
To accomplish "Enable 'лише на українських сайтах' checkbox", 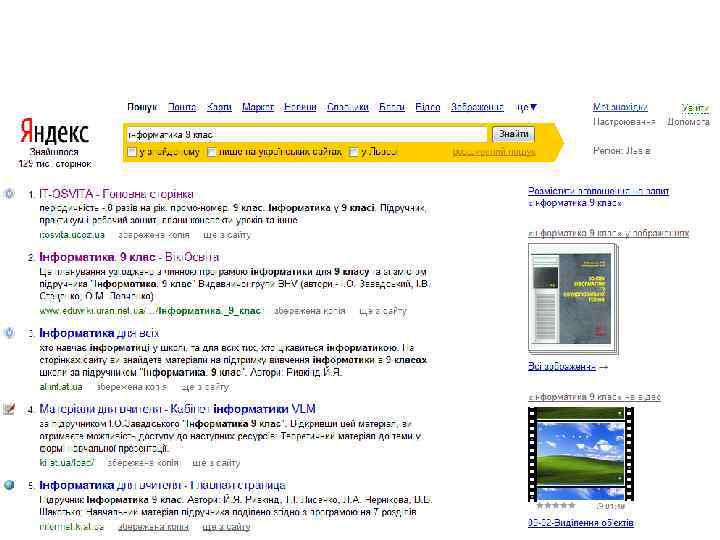I will point(212,152).
